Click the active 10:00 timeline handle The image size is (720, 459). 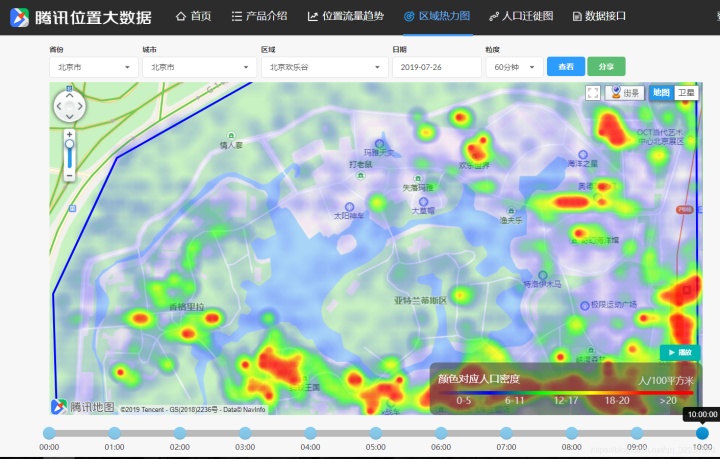[702, 433]
